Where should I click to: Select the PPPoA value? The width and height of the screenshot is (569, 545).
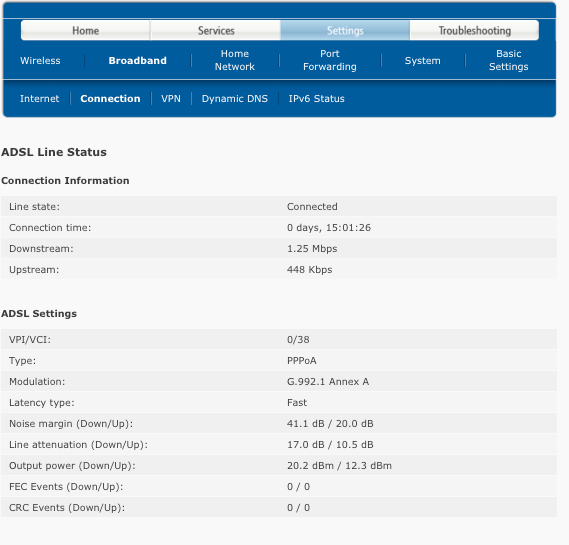[302, 361]
